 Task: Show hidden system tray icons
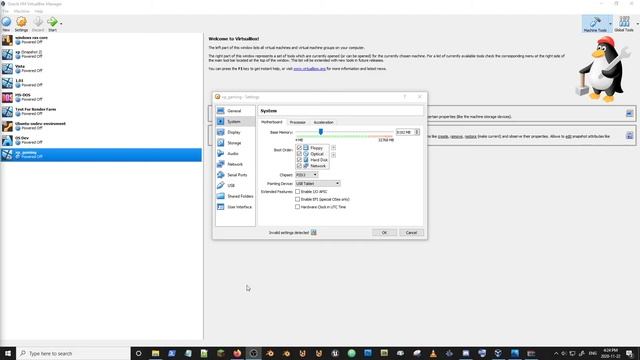[x=556, y=353]
